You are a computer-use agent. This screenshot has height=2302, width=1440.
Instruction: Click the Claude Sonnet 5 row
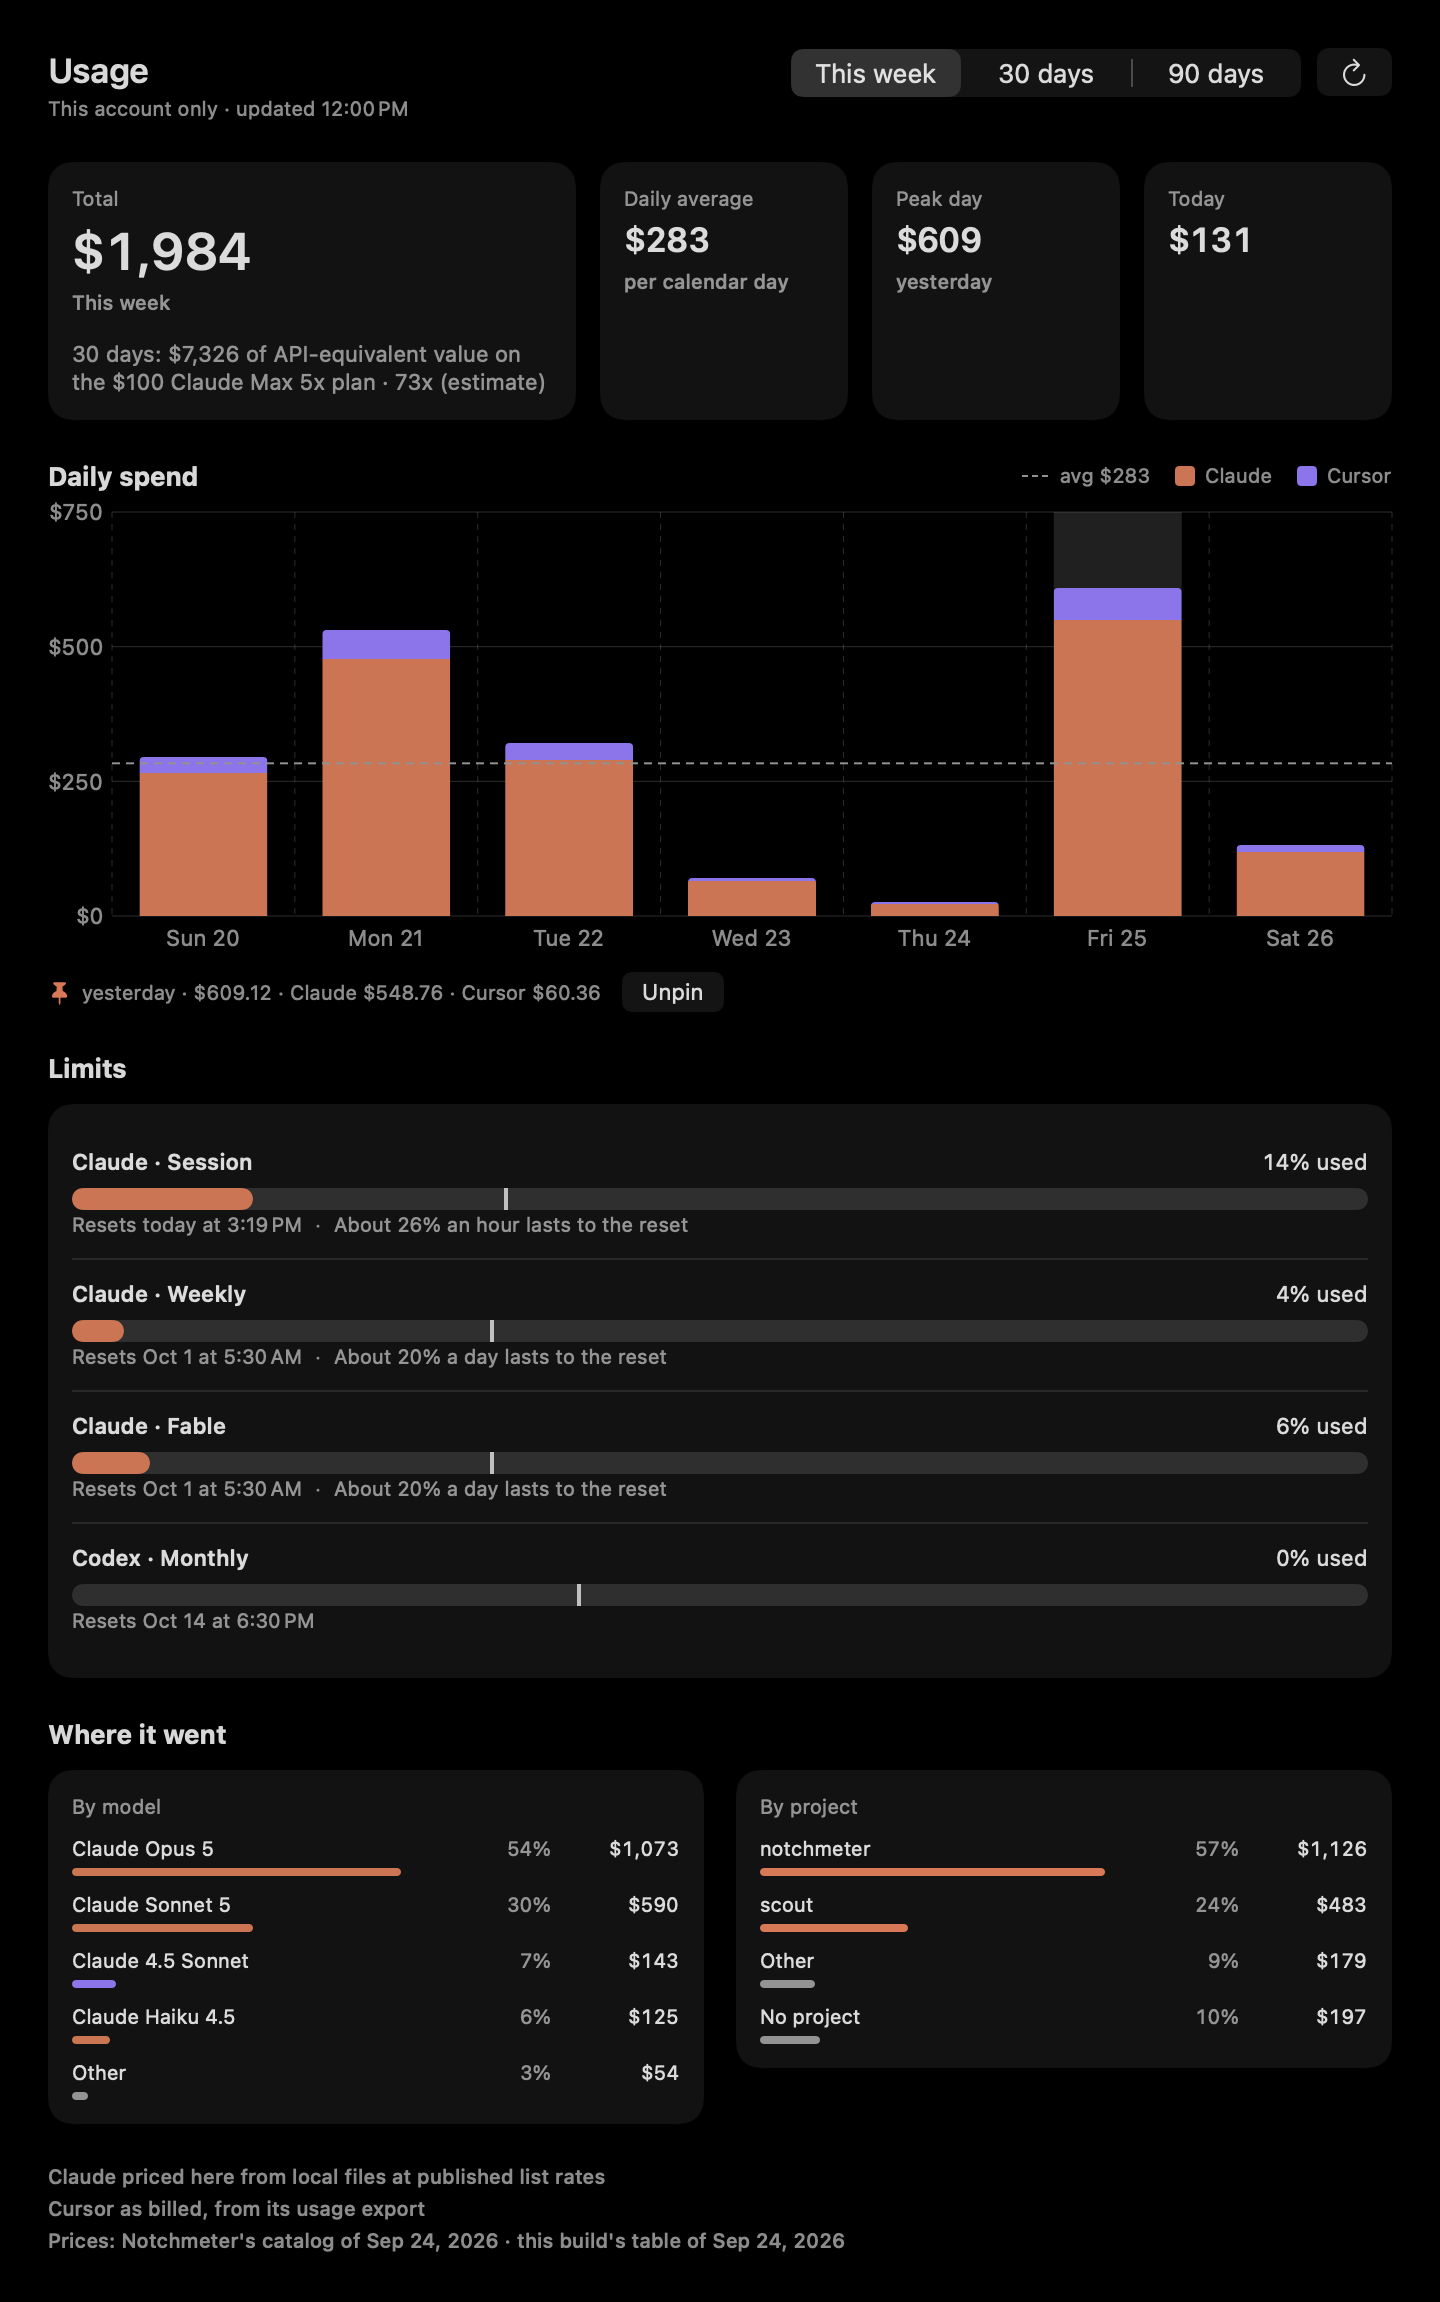(375, 1911)
